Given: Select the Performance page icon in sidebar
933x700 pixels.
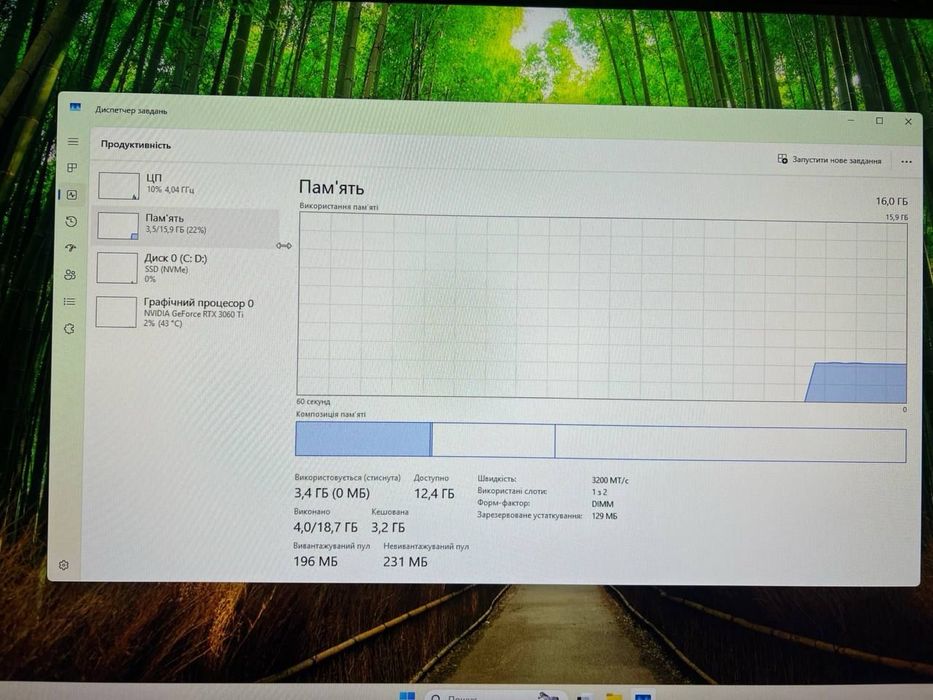Looking at the screenshot, I should click(x=72, y=195).
